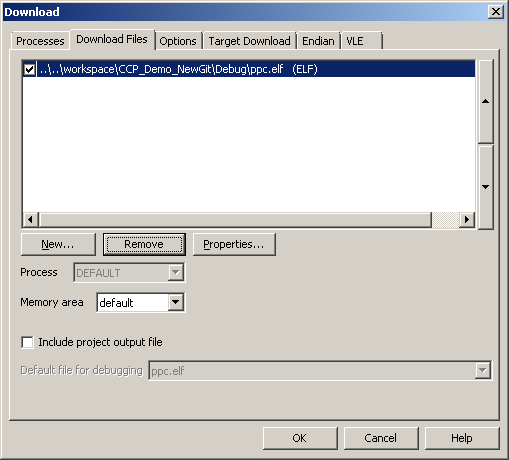
Task: Open the Process DEFAULT dropdown
Action: pyautogui.click(x=176, y=273)
